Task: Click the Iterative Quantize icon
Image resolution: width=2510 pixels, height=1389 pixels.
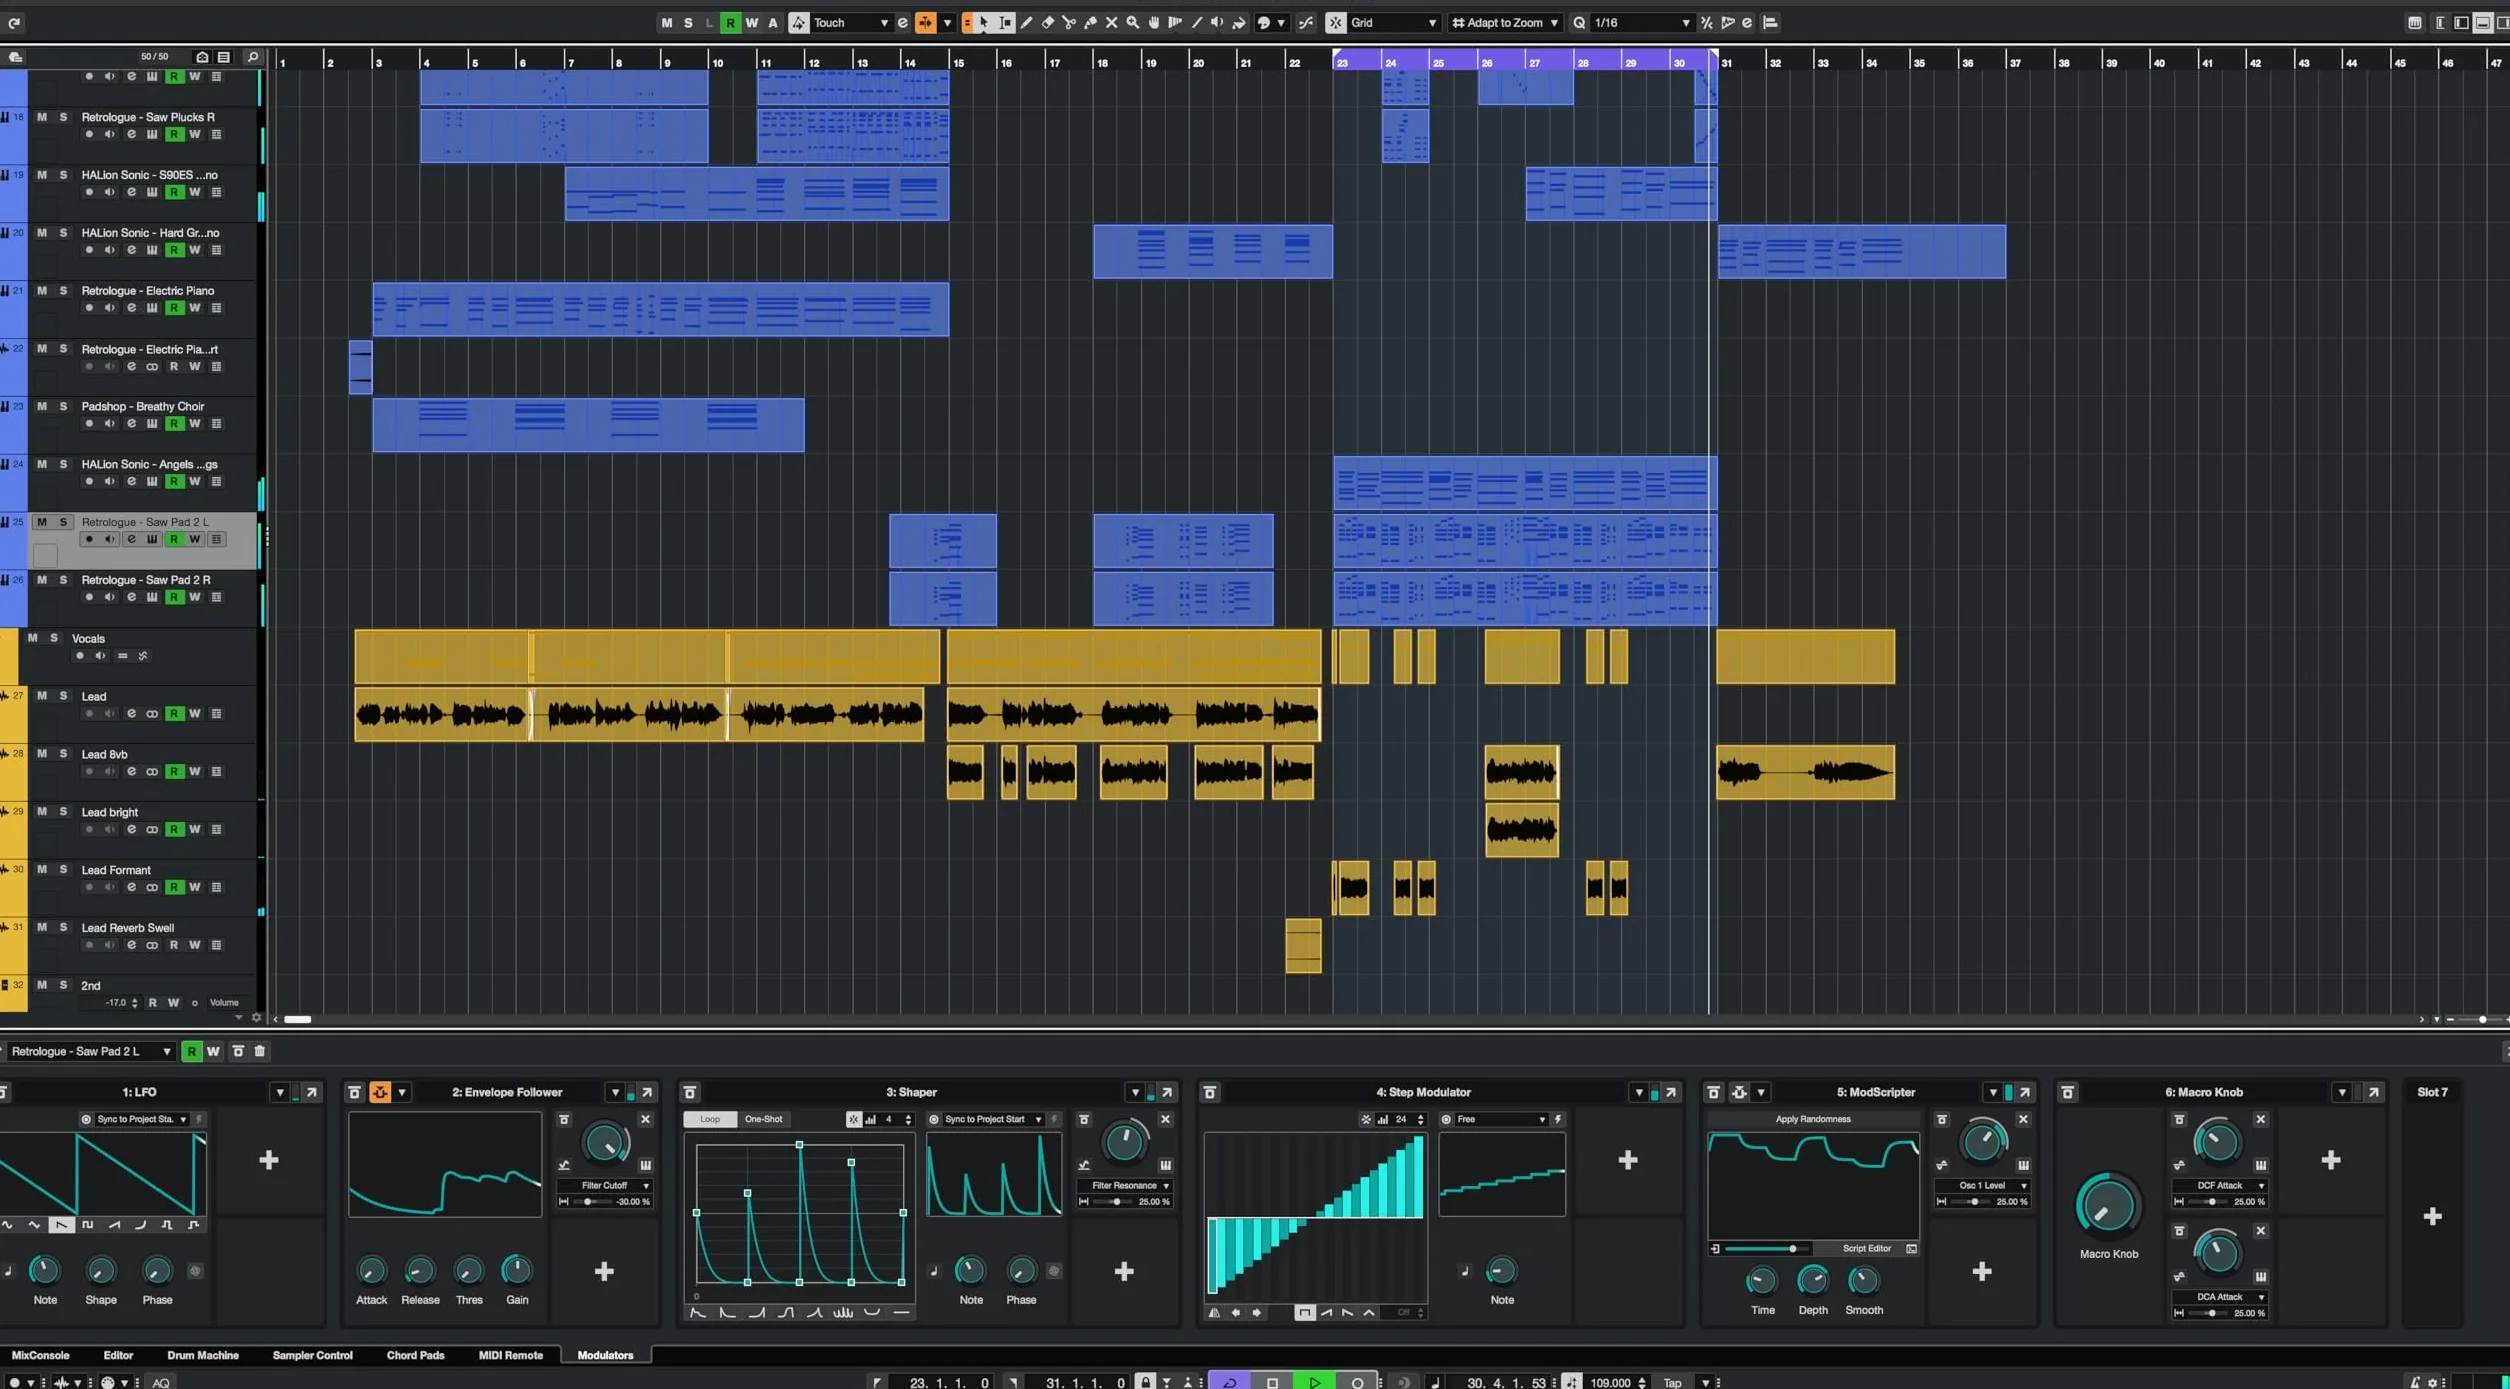Action: 1707,22
